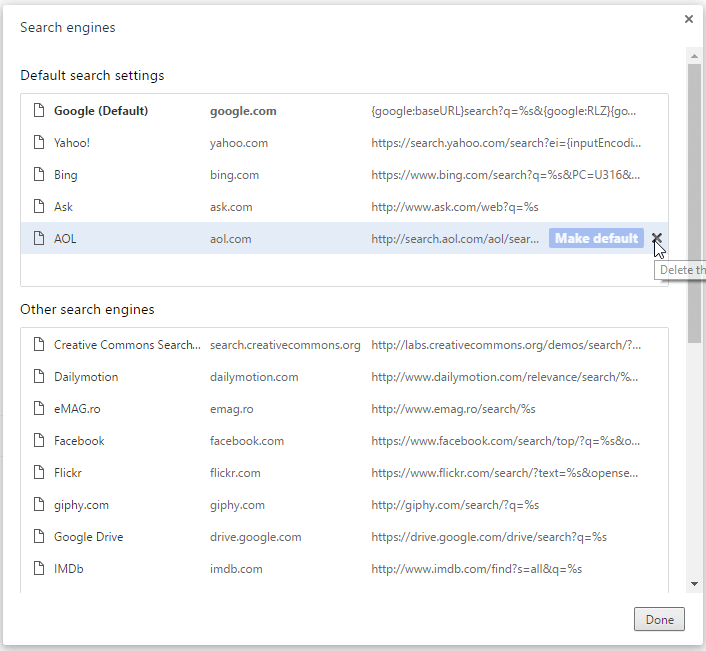
Task: Select the Yahoo! engine name
Action: [72, 143]
